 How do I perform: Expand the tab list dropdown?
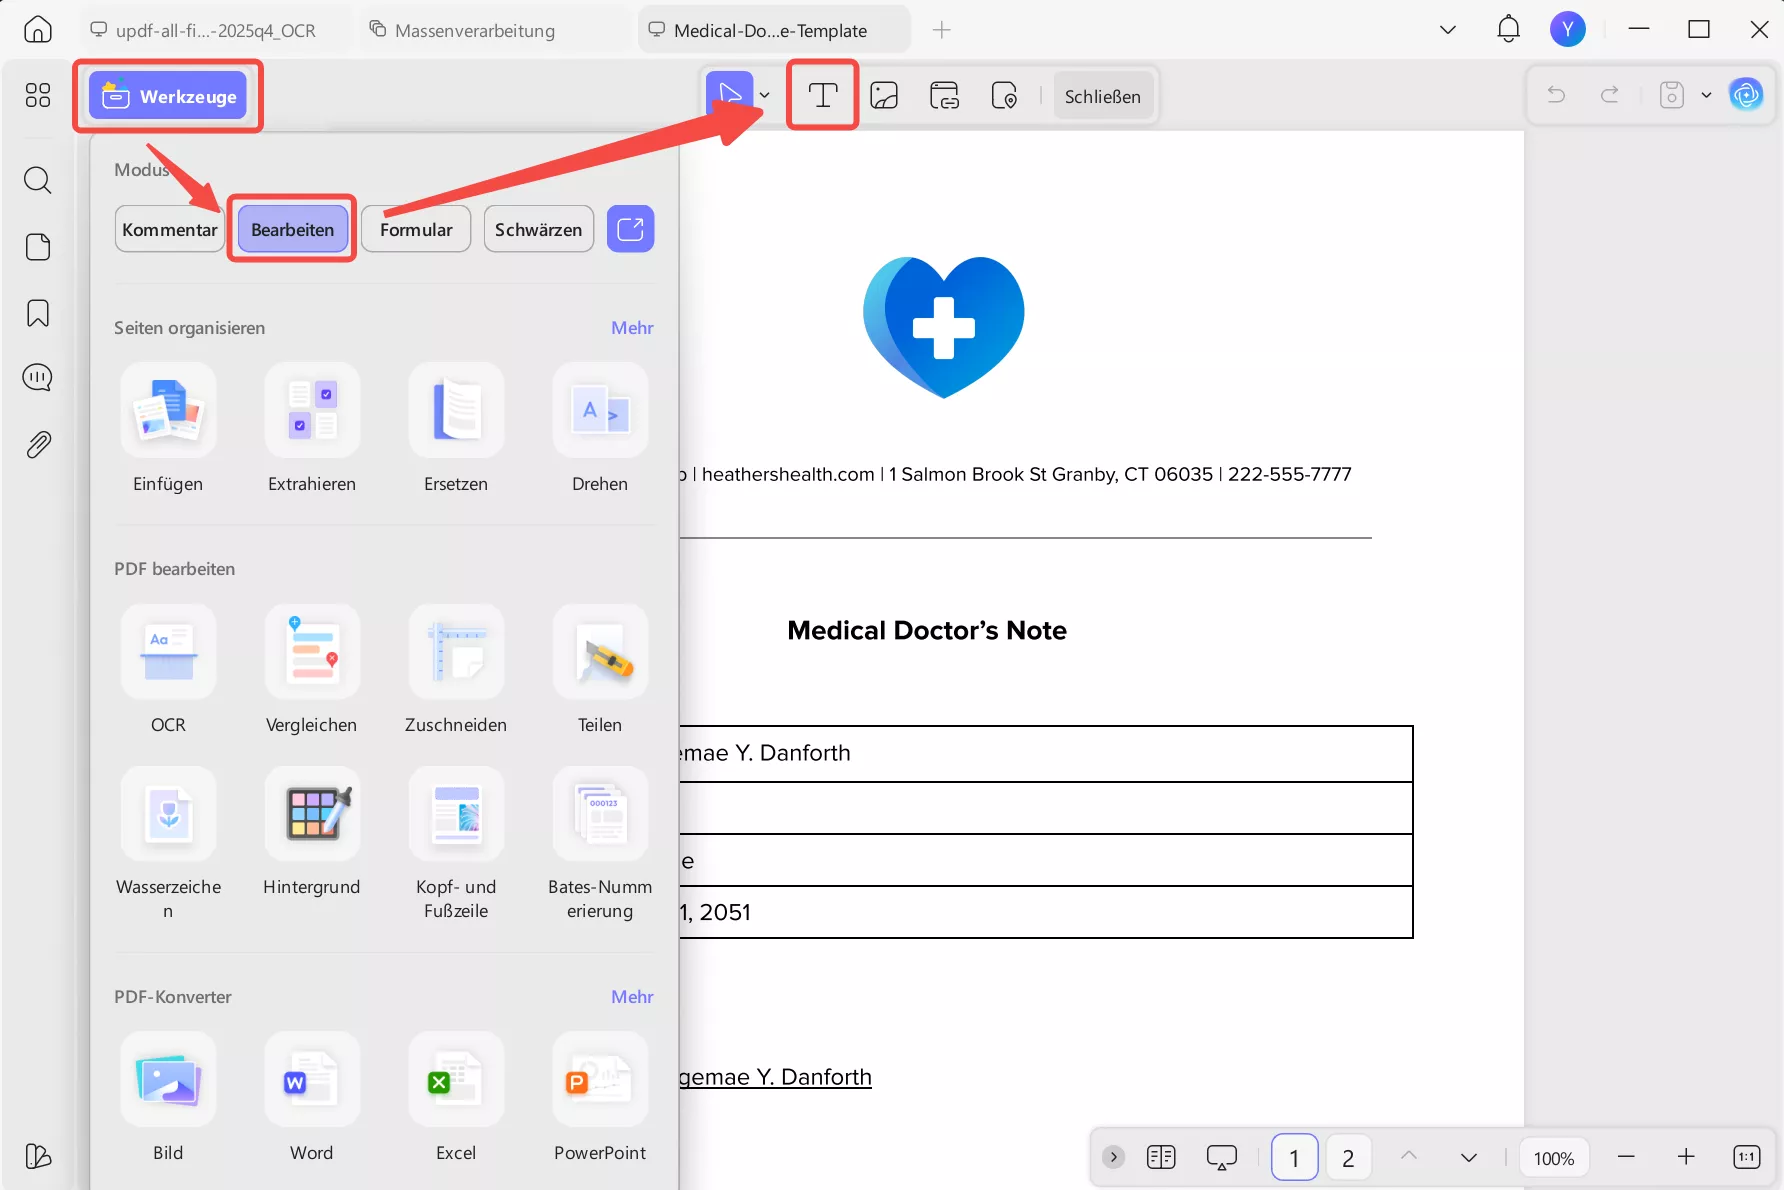(1447, 30)
